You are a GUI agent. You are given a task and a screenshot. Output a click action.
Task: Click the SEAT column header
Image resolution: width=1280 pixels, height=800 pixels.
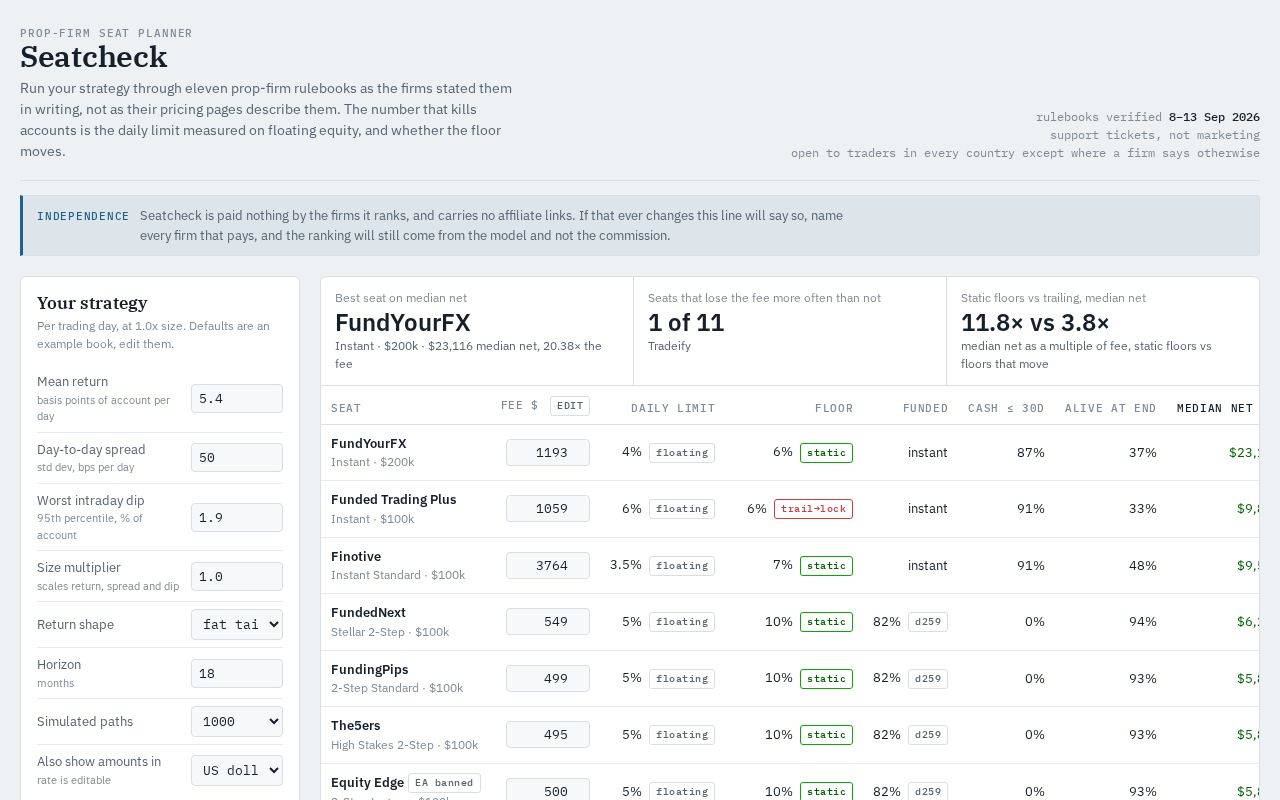click(346, 408)
